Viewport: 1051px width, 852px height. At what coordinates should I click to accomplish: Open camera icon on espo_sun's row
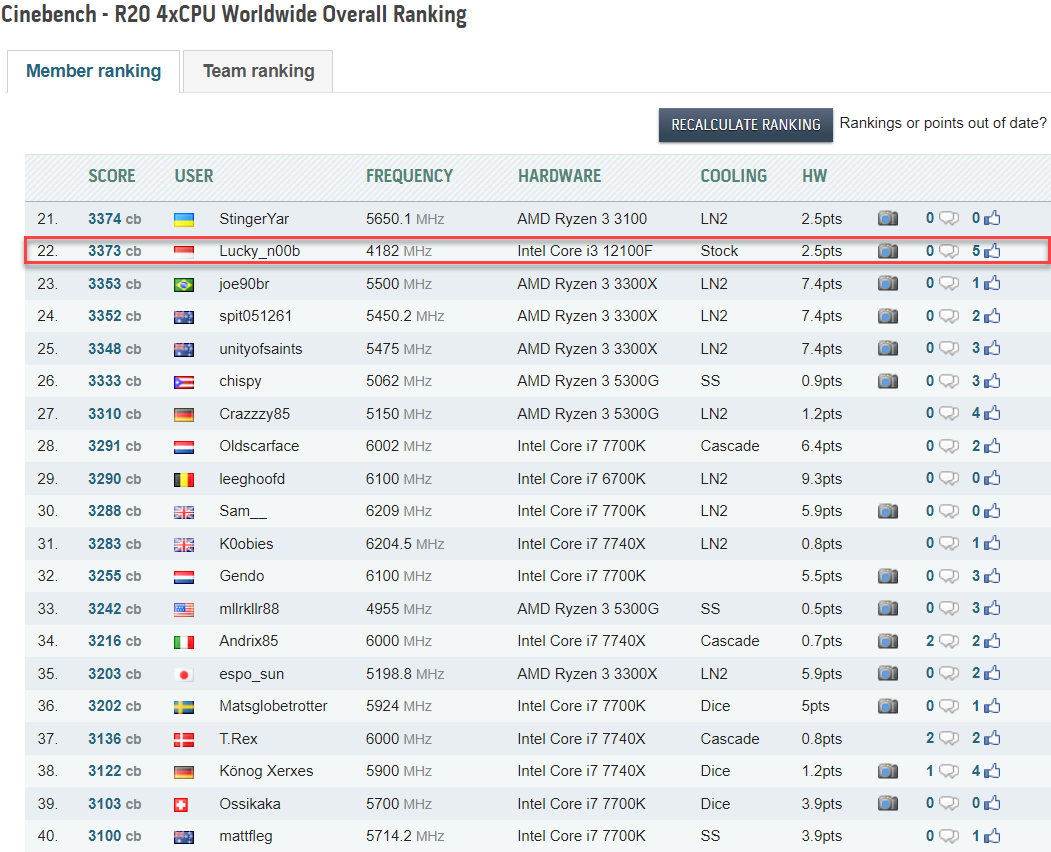[887, 673]
